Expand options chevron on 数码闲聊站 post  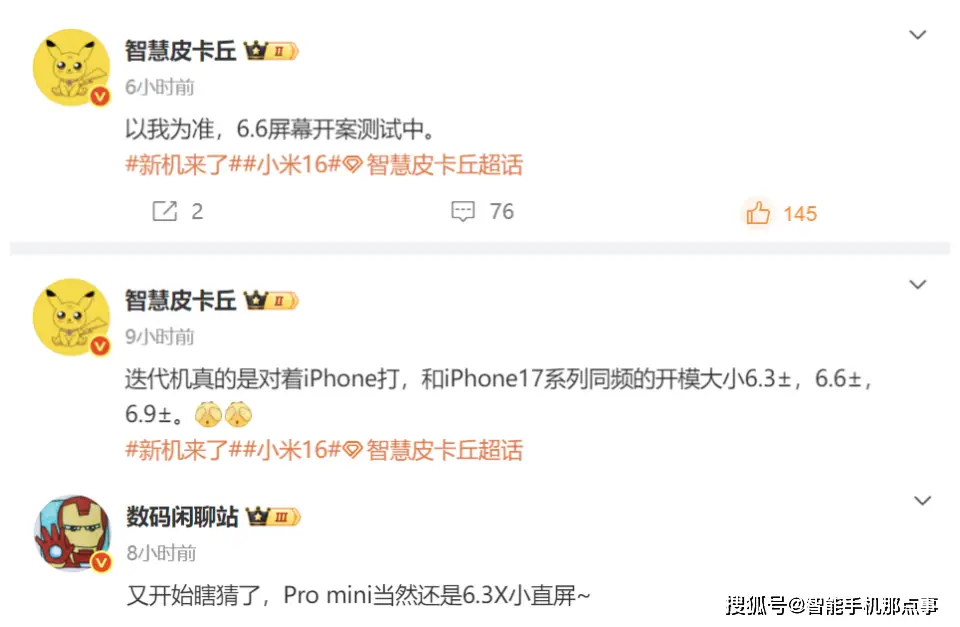pyautogui.click(x=923, y=501)
